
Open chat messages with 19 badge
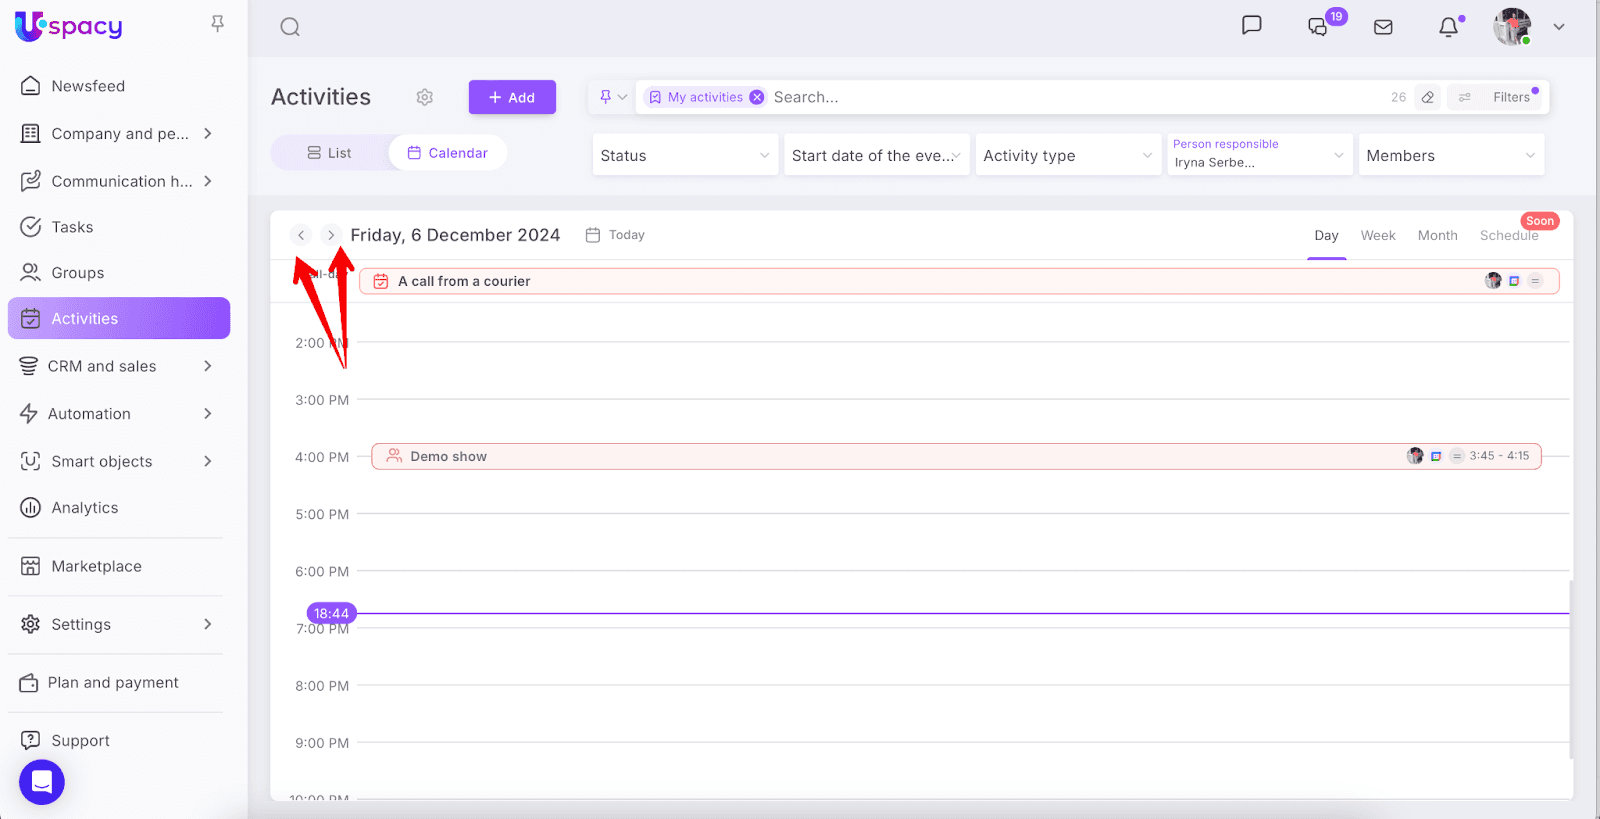[1318, 27]
